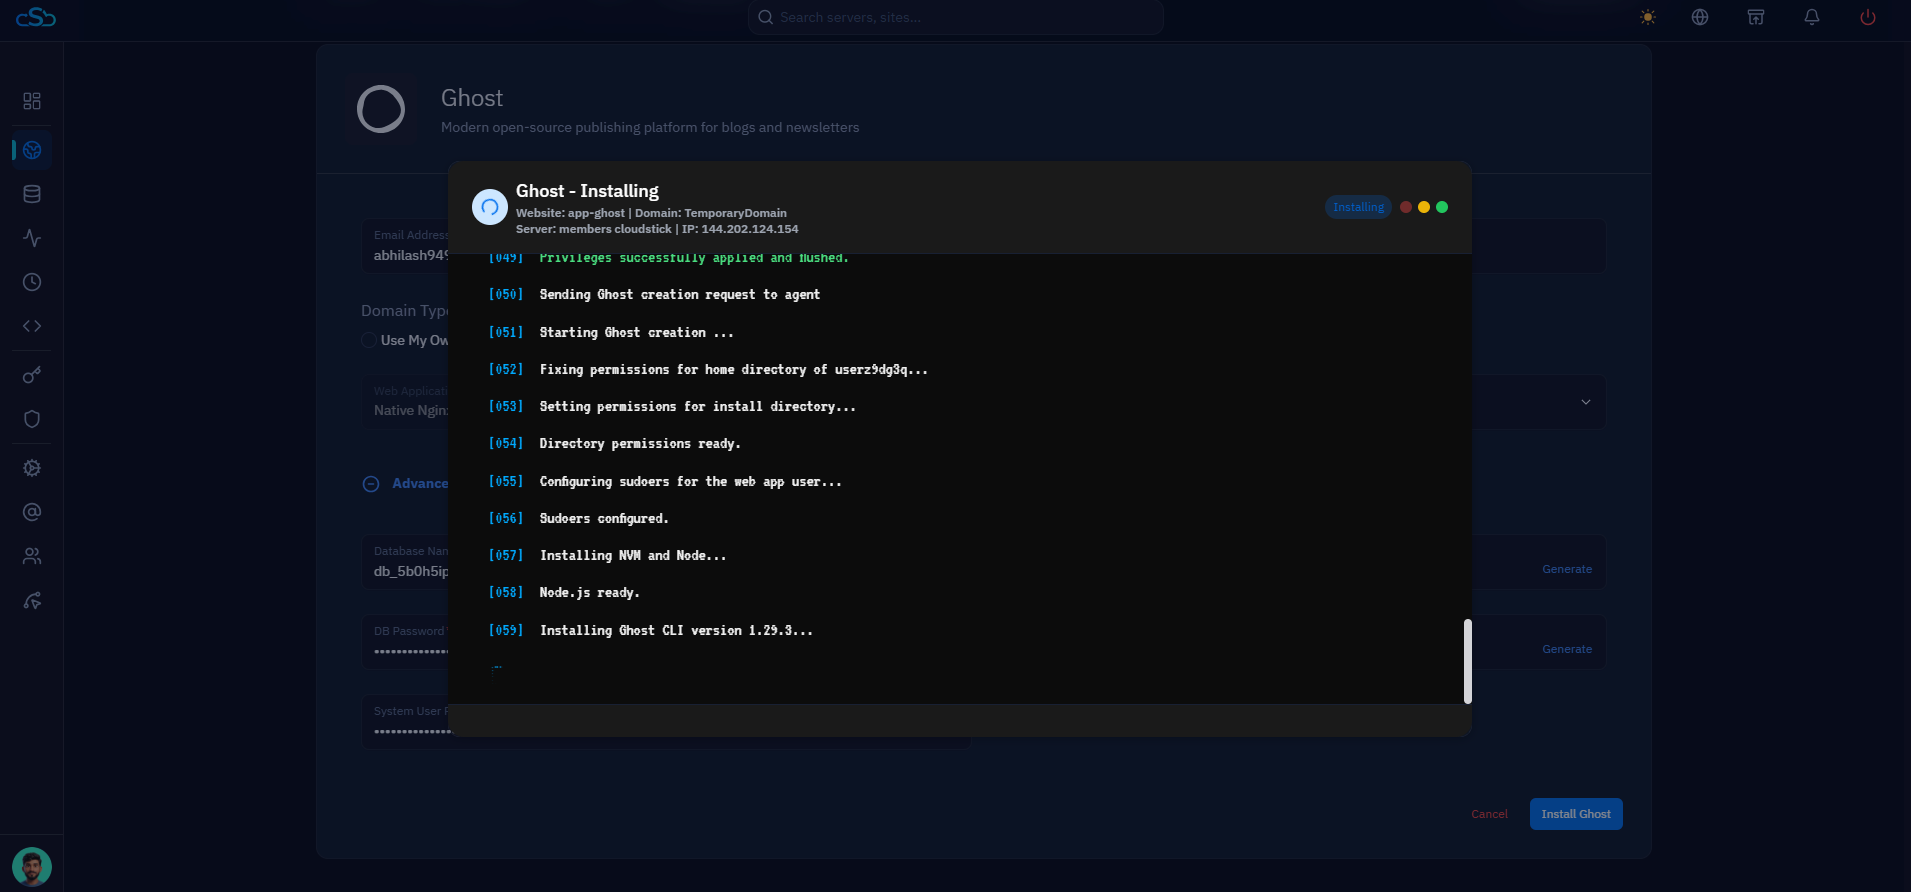Click the Ghost circle logo on page
The image size is (1911, 892).
point(381,109)
